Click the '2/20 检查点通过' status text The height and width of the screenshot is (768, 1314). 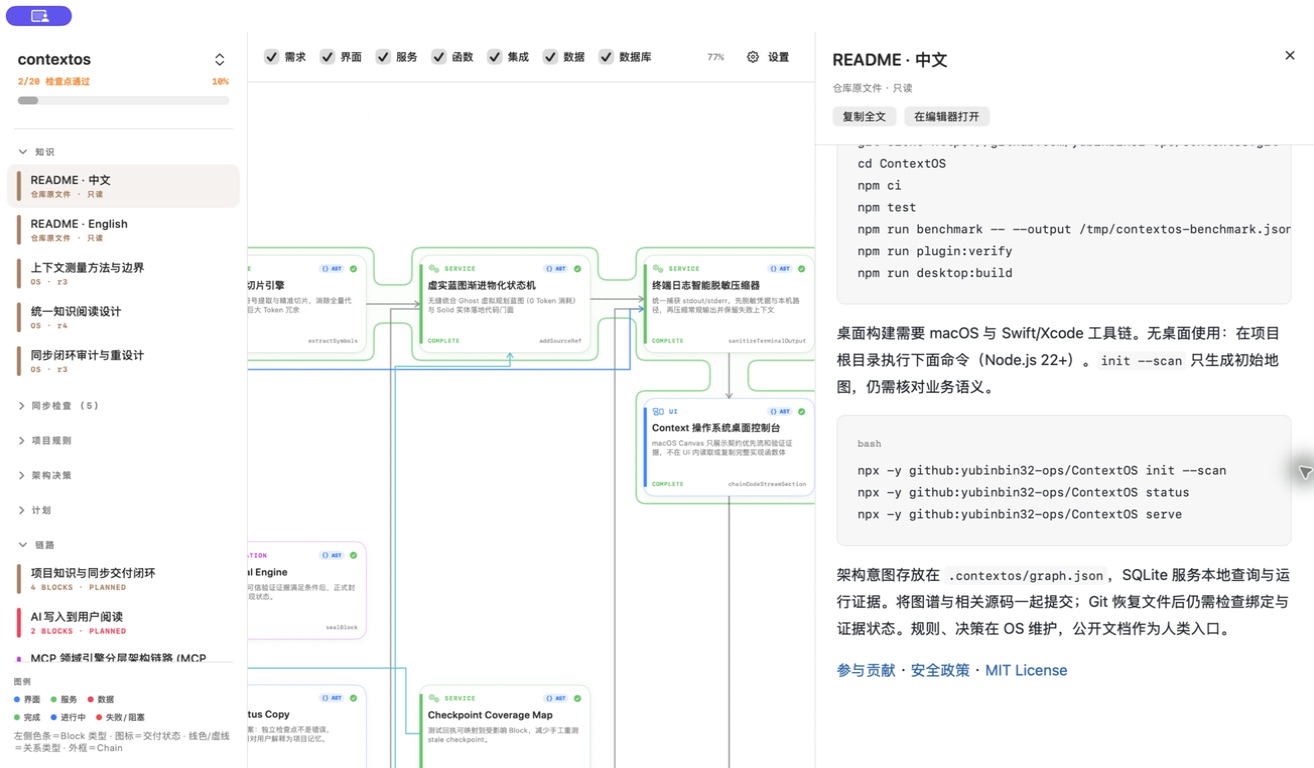54,82
